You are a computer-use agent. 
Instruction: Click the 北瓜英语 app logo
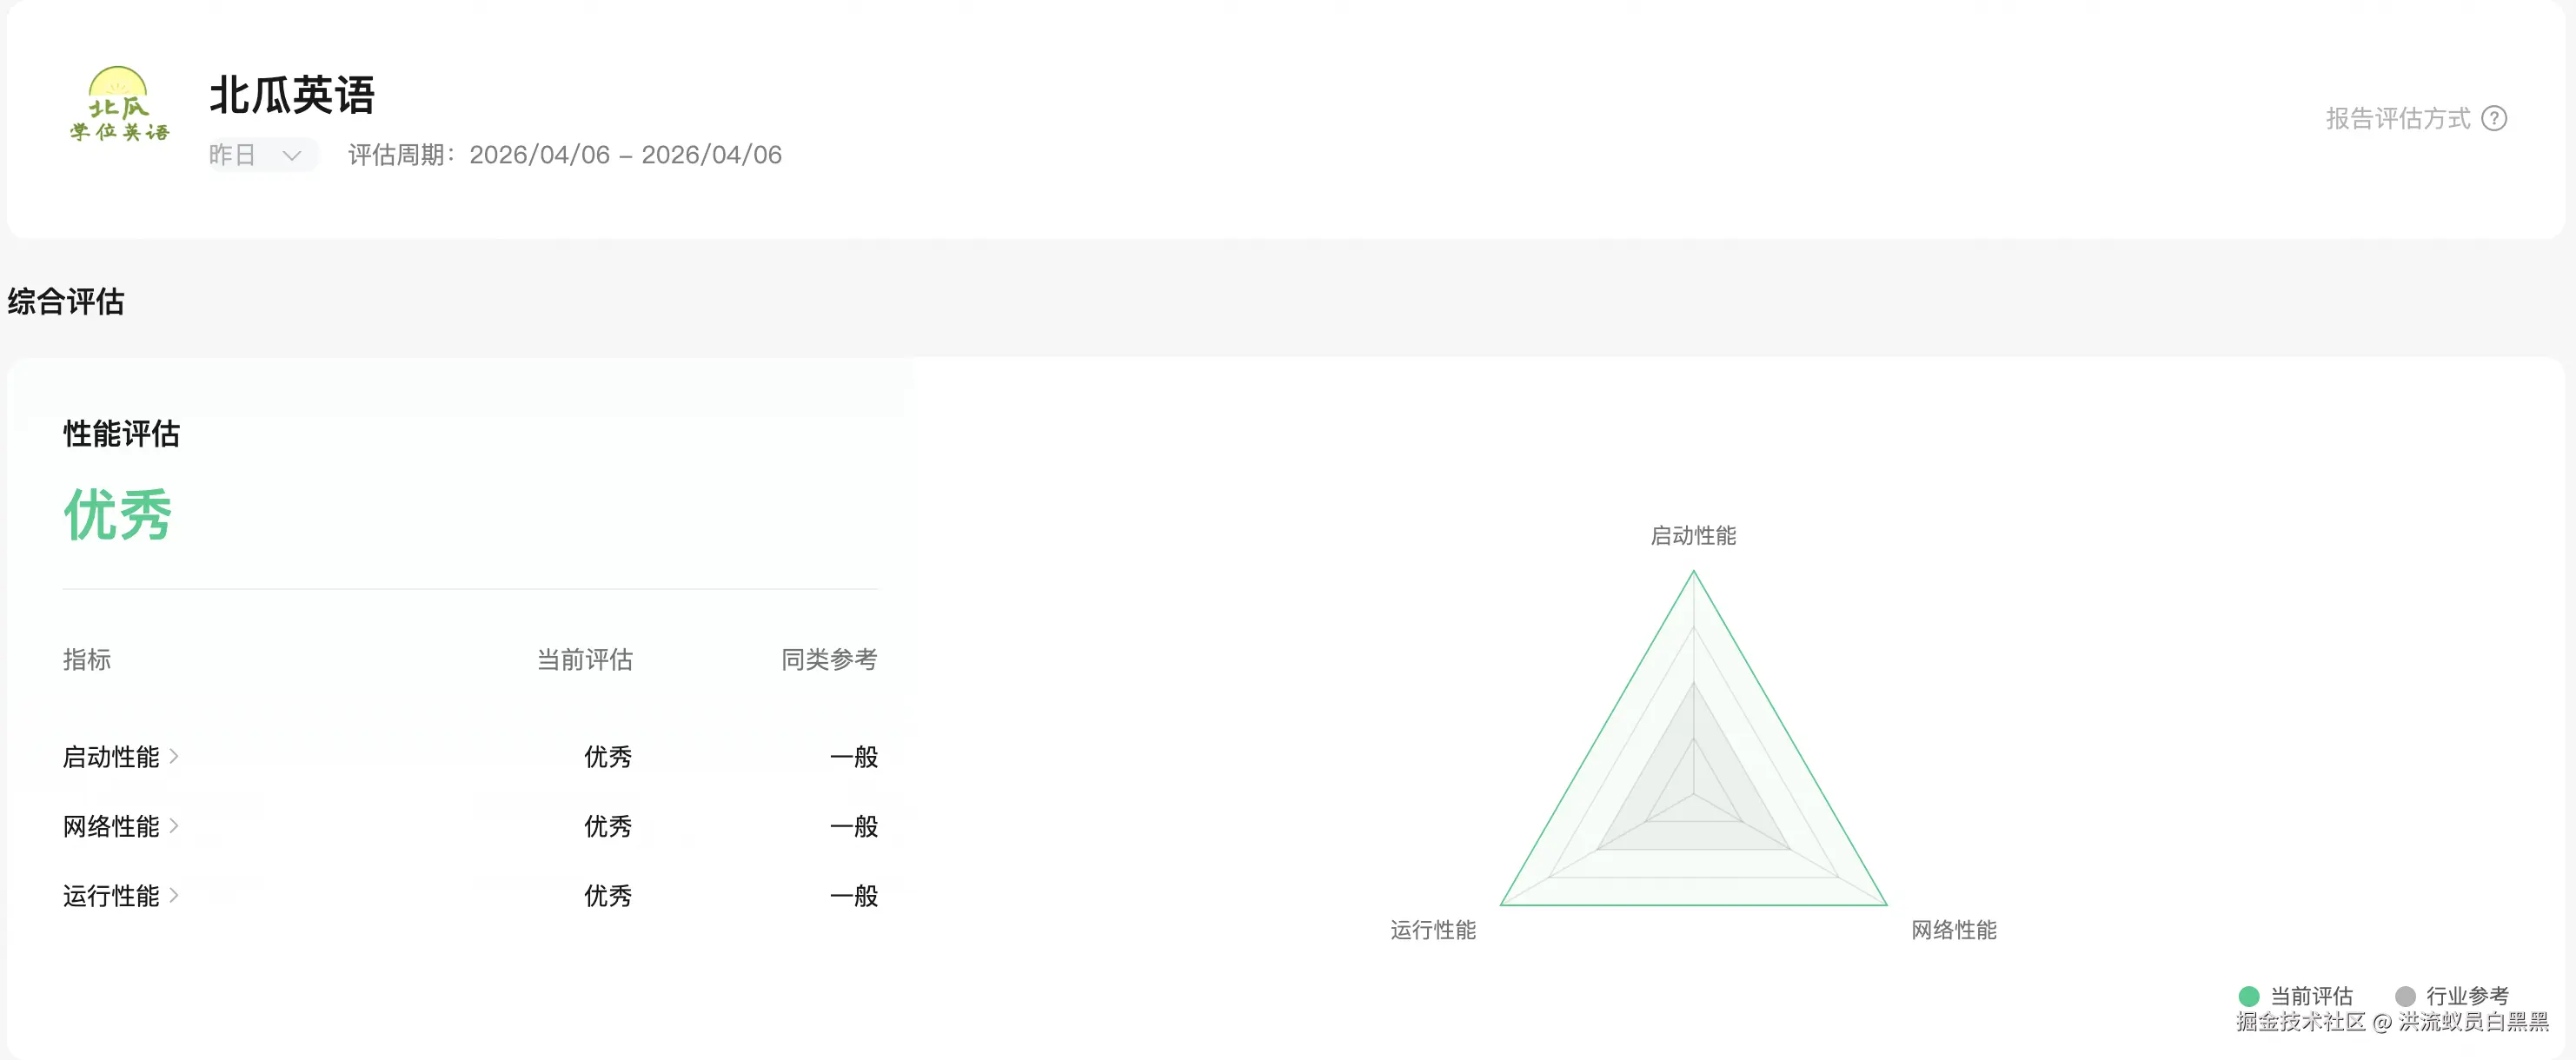coord(119,105)
